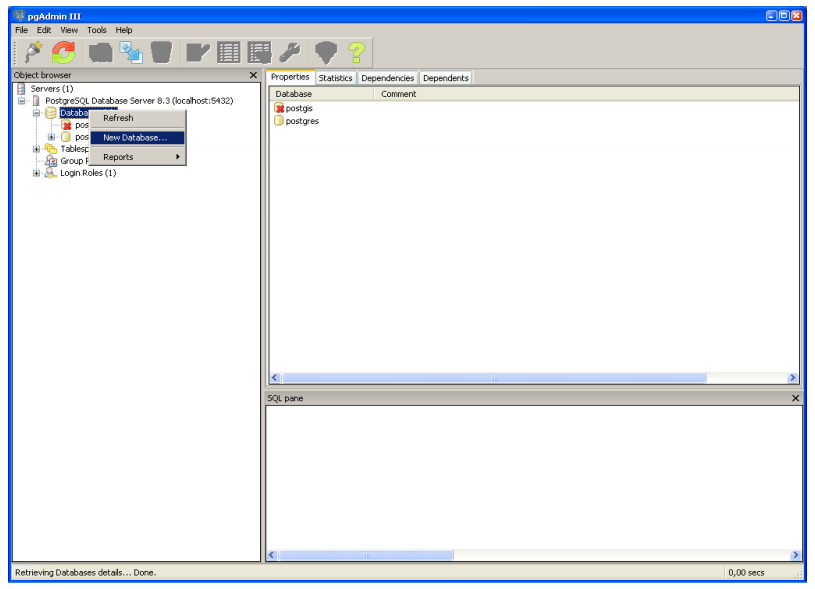This screenshot has height=589, width=815.
Task: Select Servers (1) root tree item
Action: (x=52, y=89)
